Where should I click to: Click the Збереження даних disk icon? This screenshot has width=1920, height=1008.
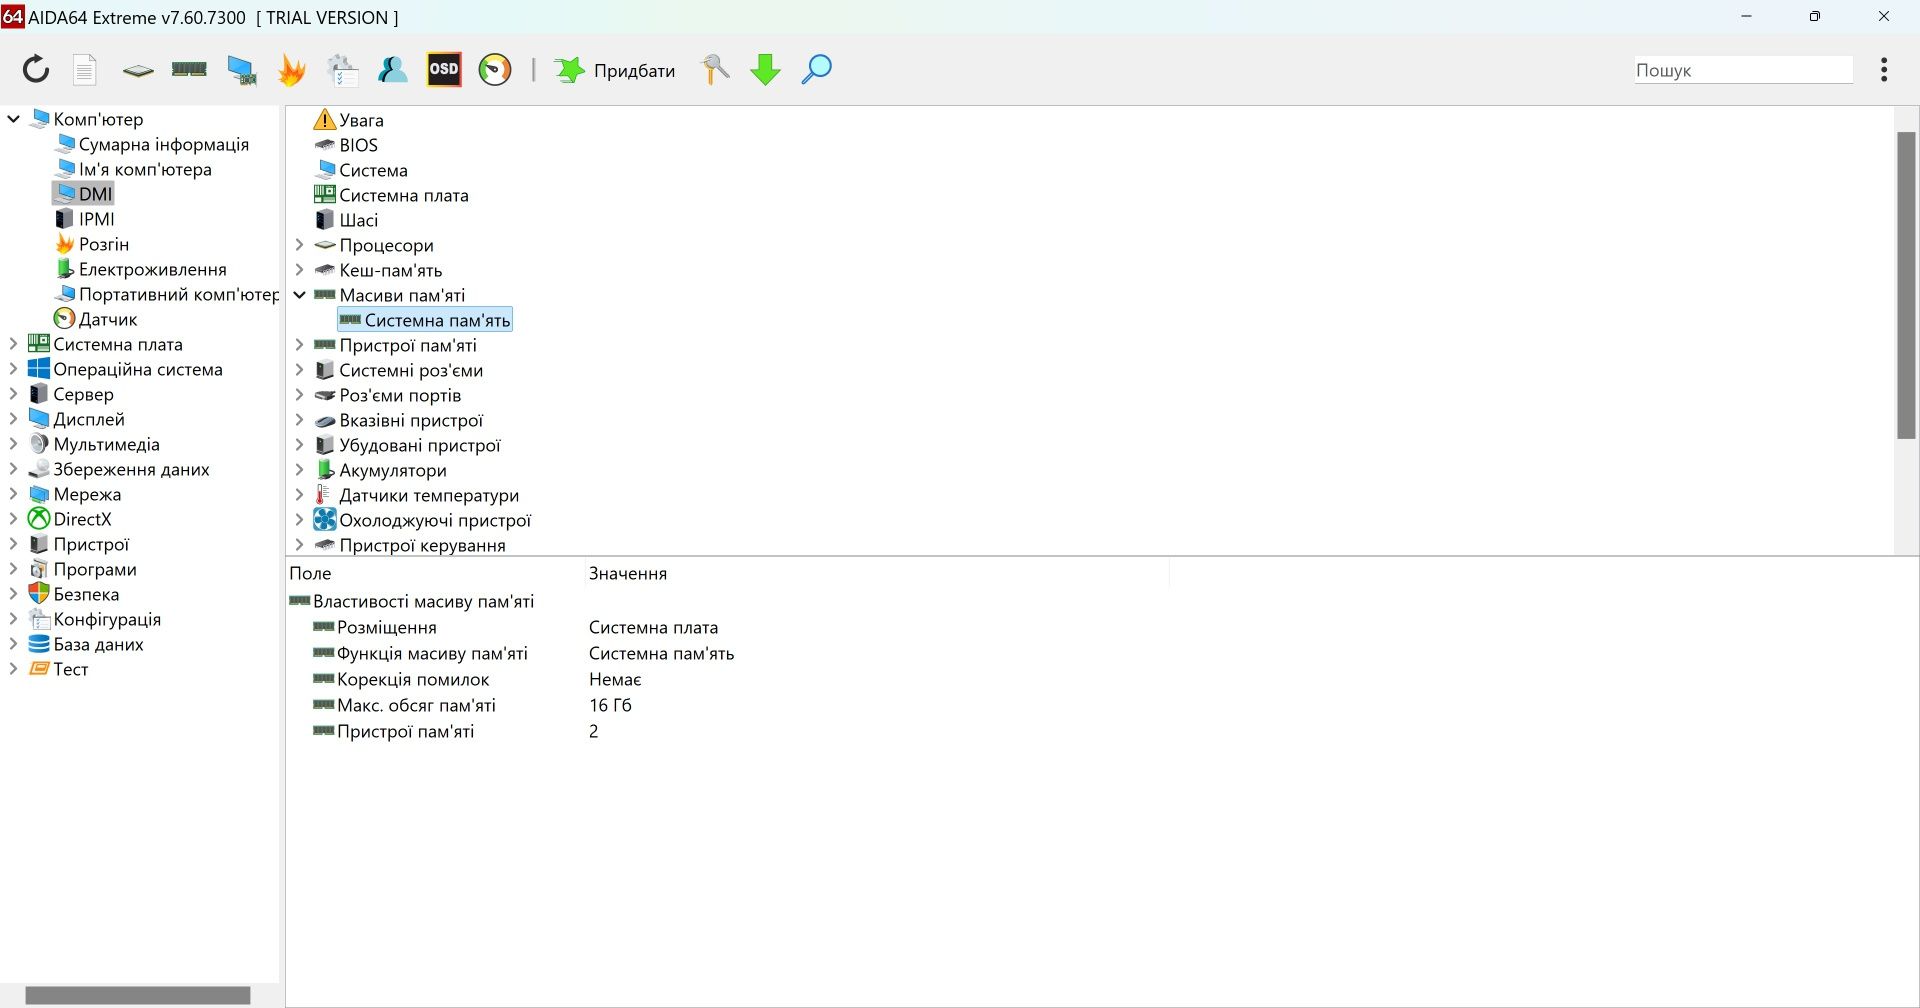tap(39, 468)
